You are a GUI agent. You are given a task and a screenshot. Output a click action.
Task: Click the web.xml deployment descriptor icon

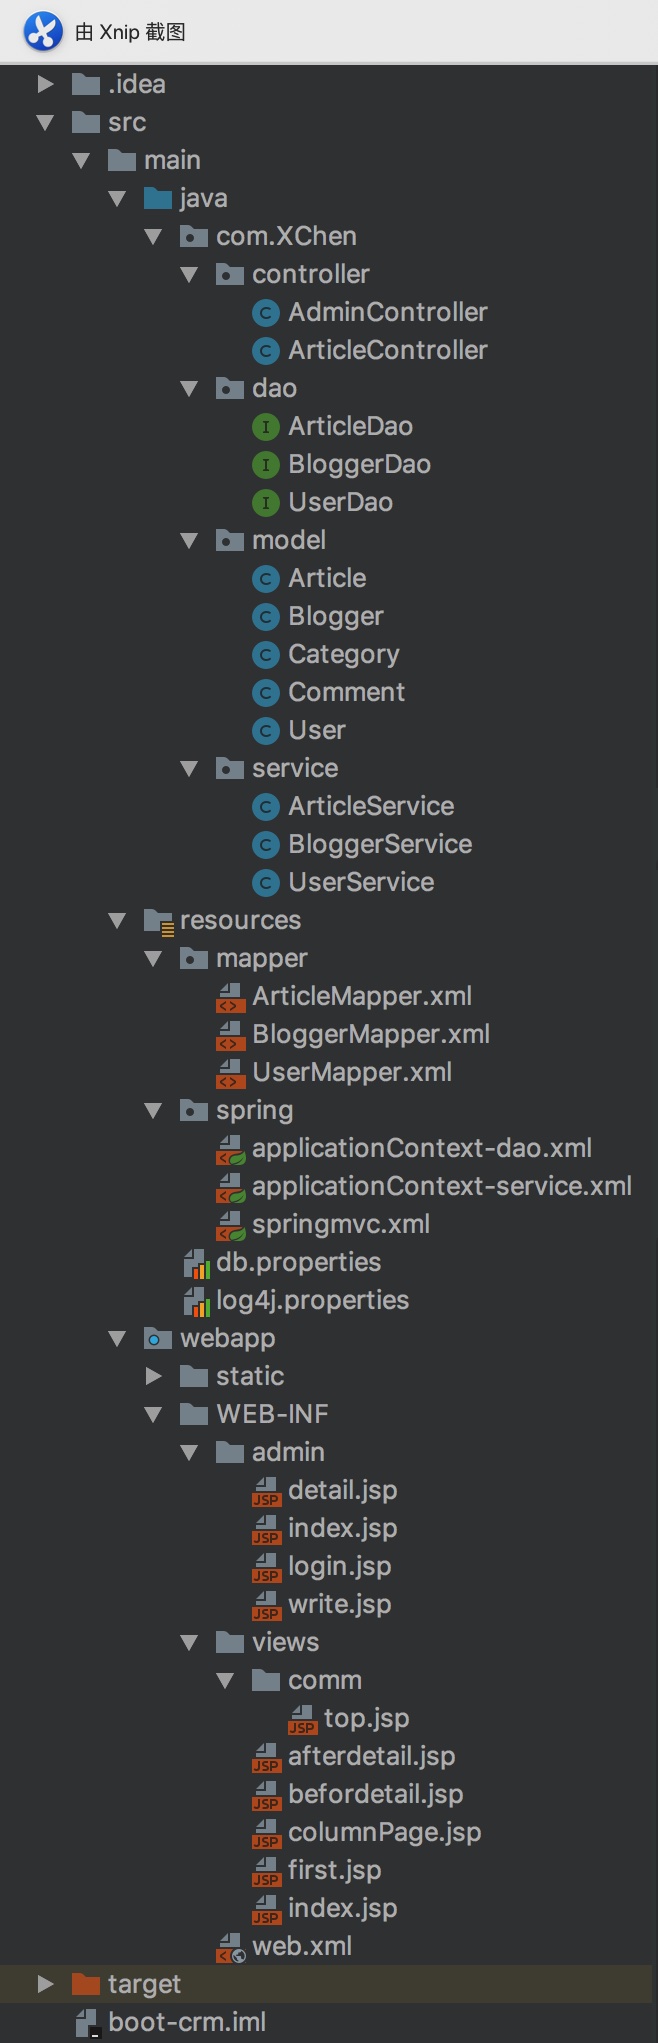tap(229, 1946)
